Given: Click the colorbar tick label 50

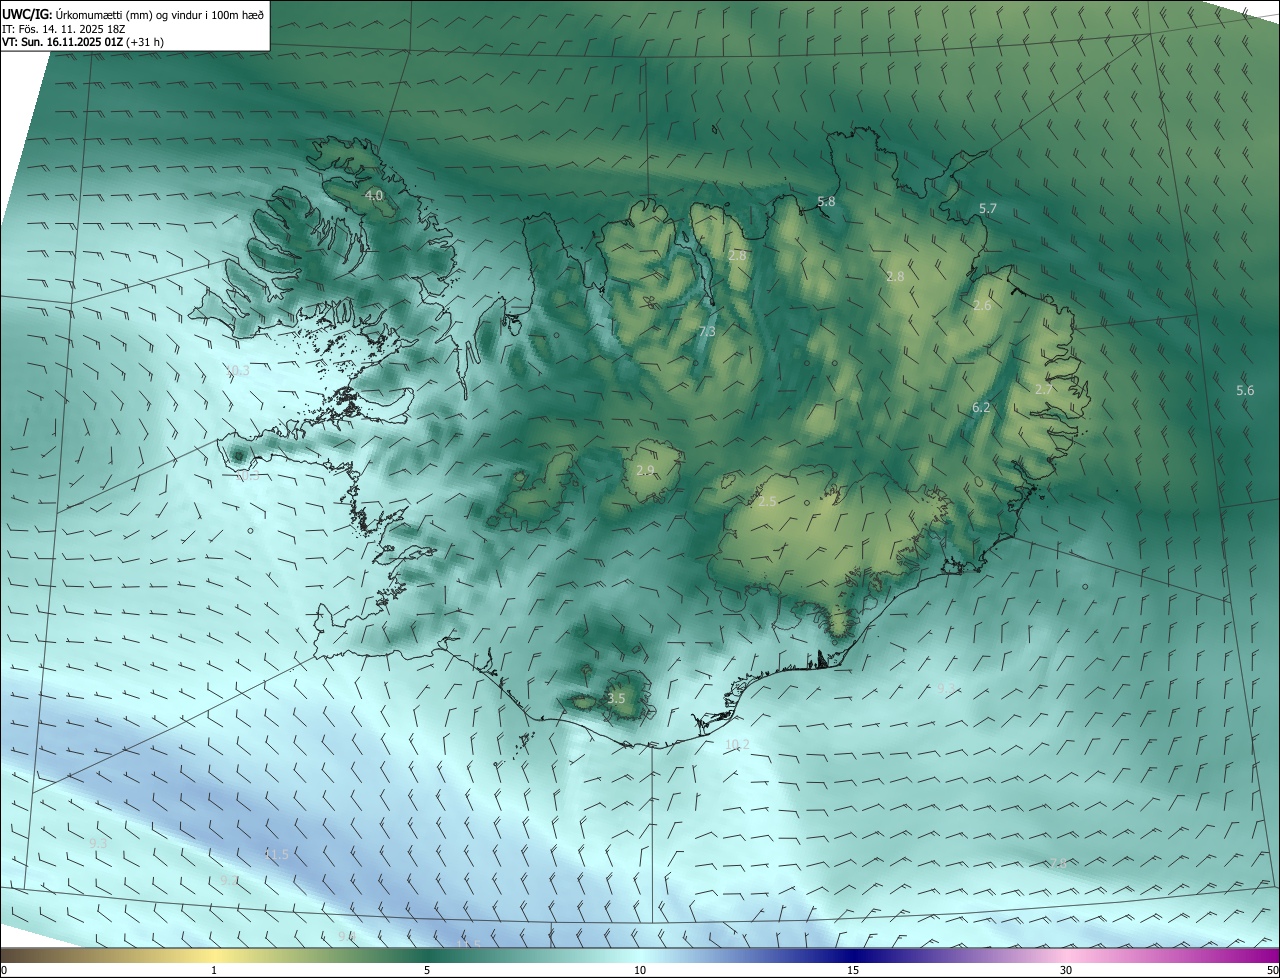Looking at the screenshot, I should [x=1272, y=970].
